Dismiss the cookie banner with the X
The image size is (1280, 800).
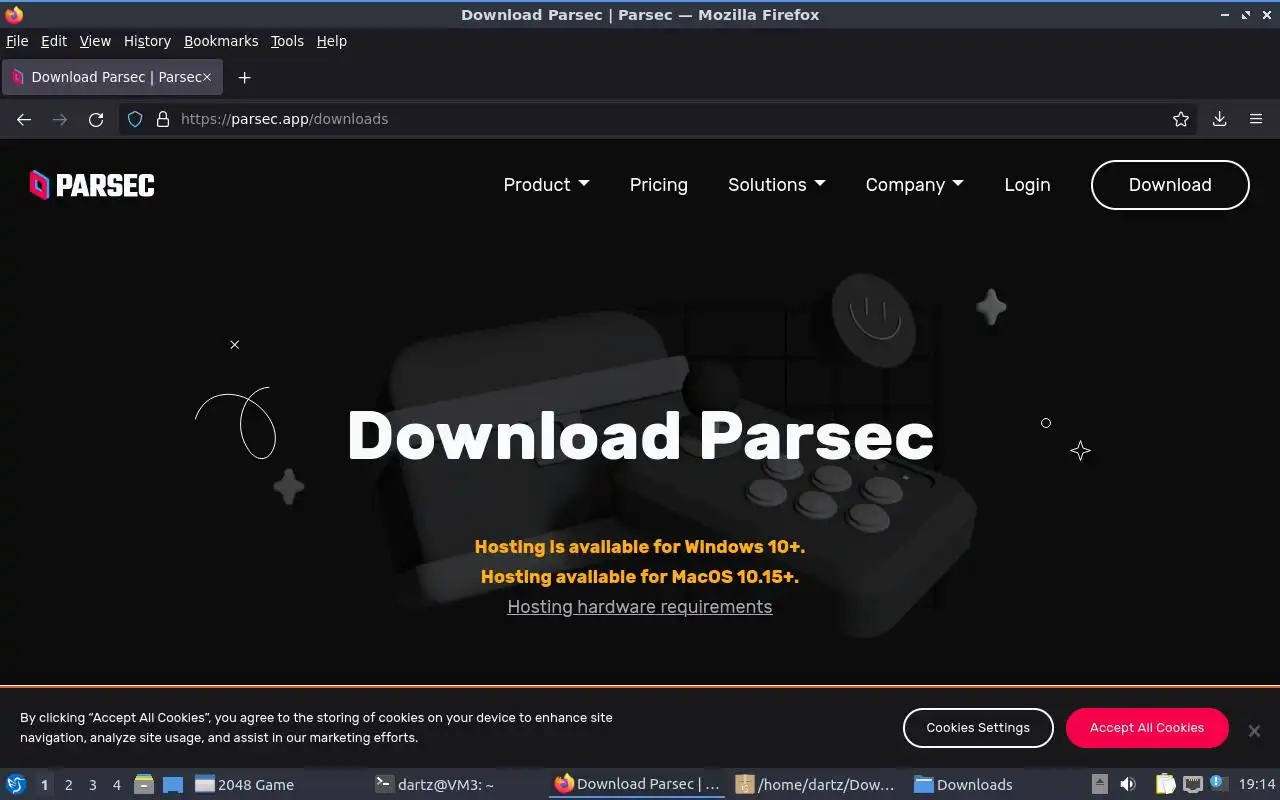point(1254,731)
